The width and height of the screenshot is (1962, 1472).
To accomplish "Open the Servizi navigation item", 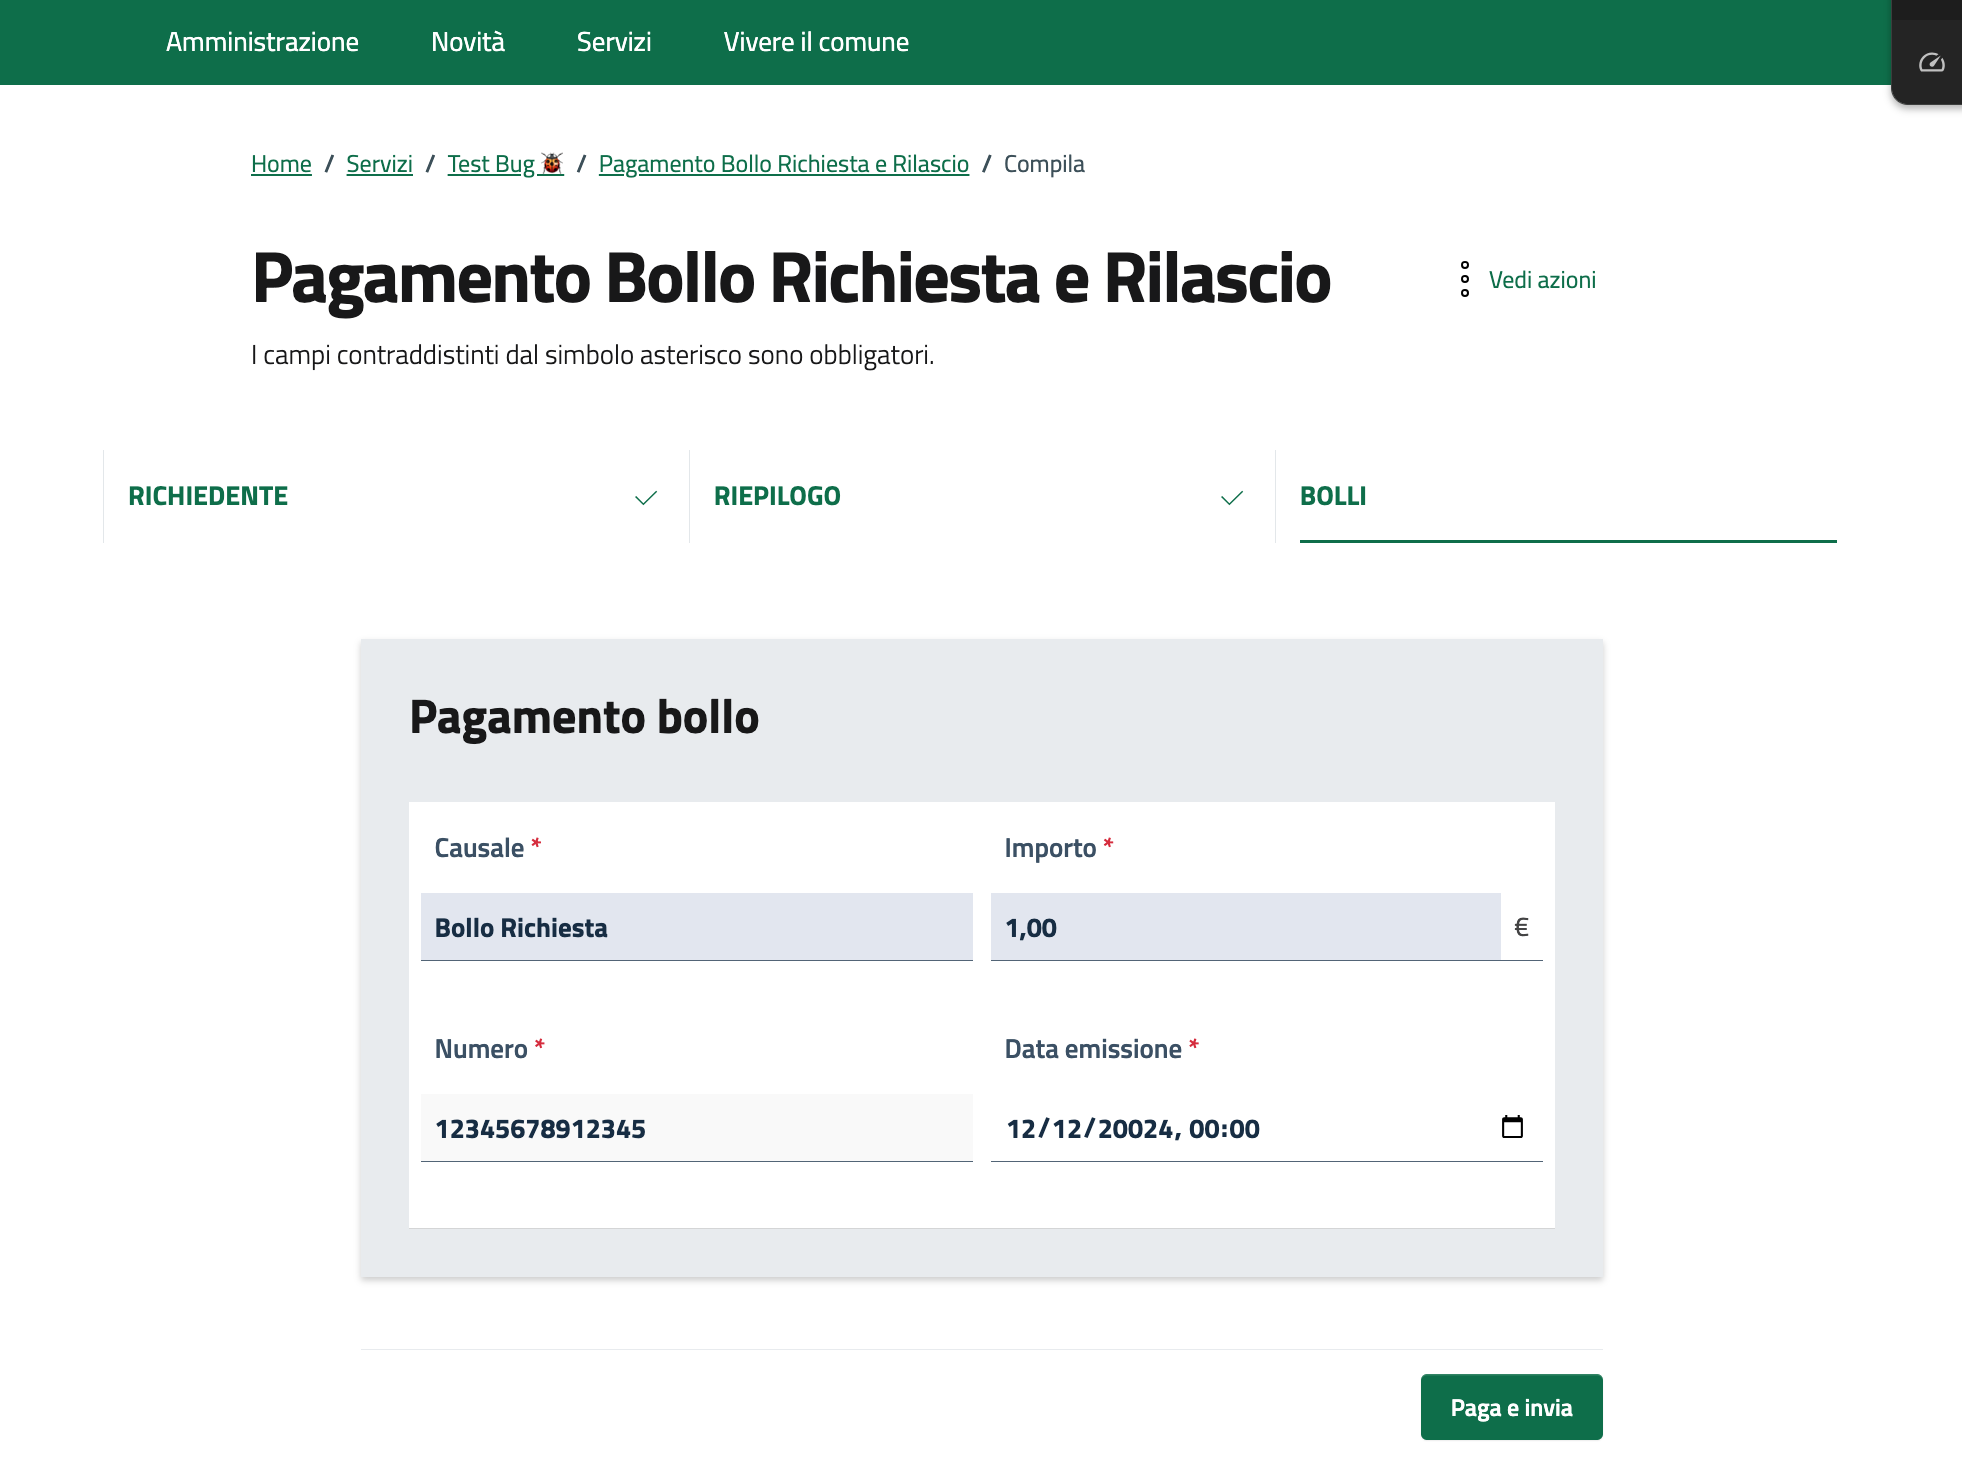I will pyautogui.click(x=613, y=42).
